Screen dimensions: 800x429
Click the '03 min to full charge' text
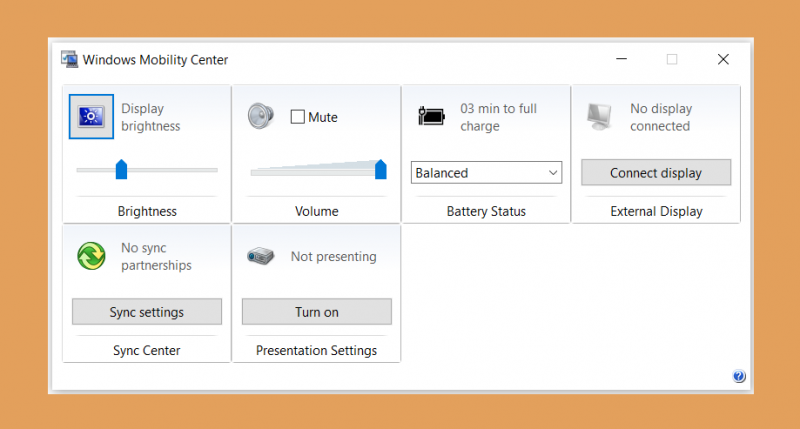point(498,117)
